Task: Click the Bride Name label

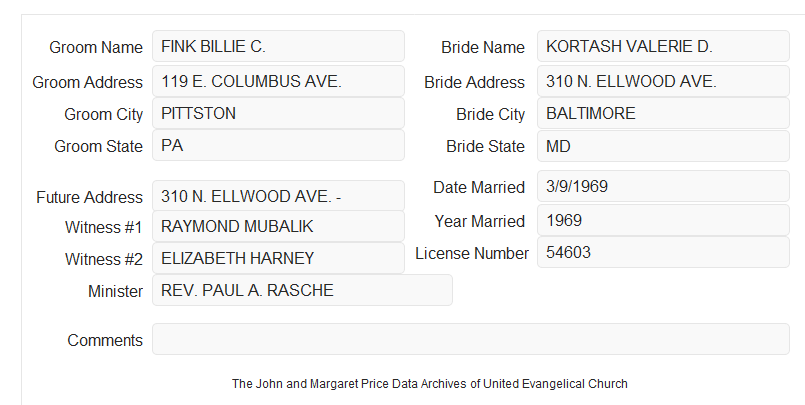Action: pyautogui.click(x=483, y=47)
